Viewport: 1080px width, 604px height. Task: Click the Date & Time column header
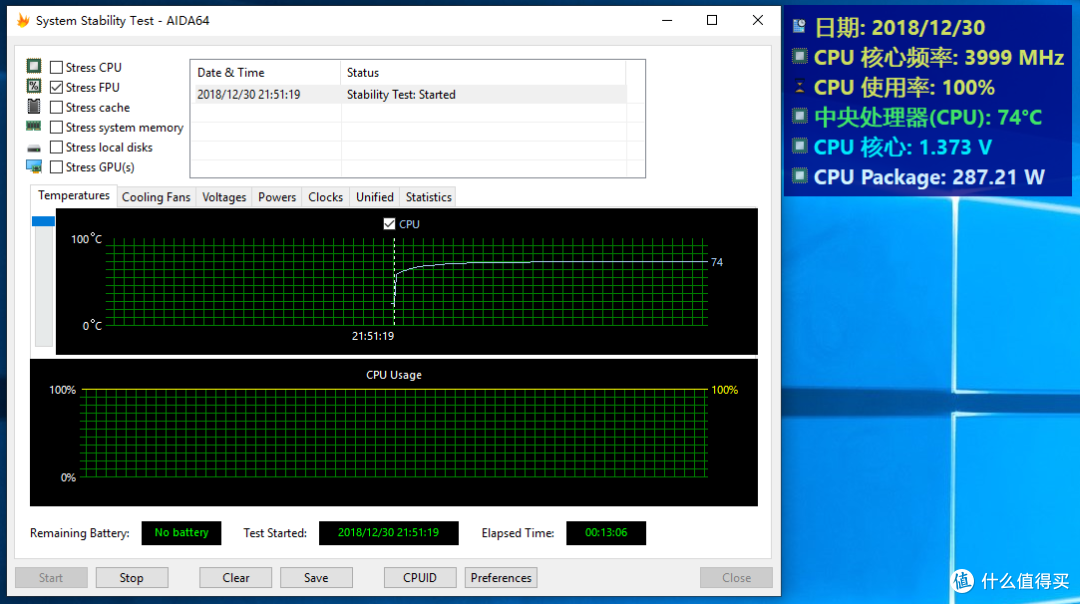265,72
